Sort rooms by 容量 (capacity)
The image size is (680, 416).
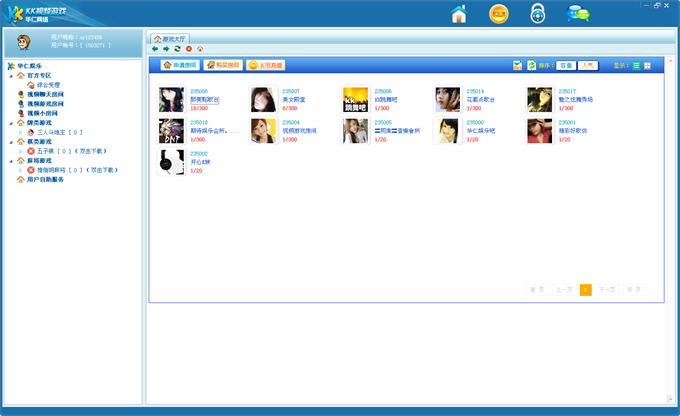tap(566, 66)
